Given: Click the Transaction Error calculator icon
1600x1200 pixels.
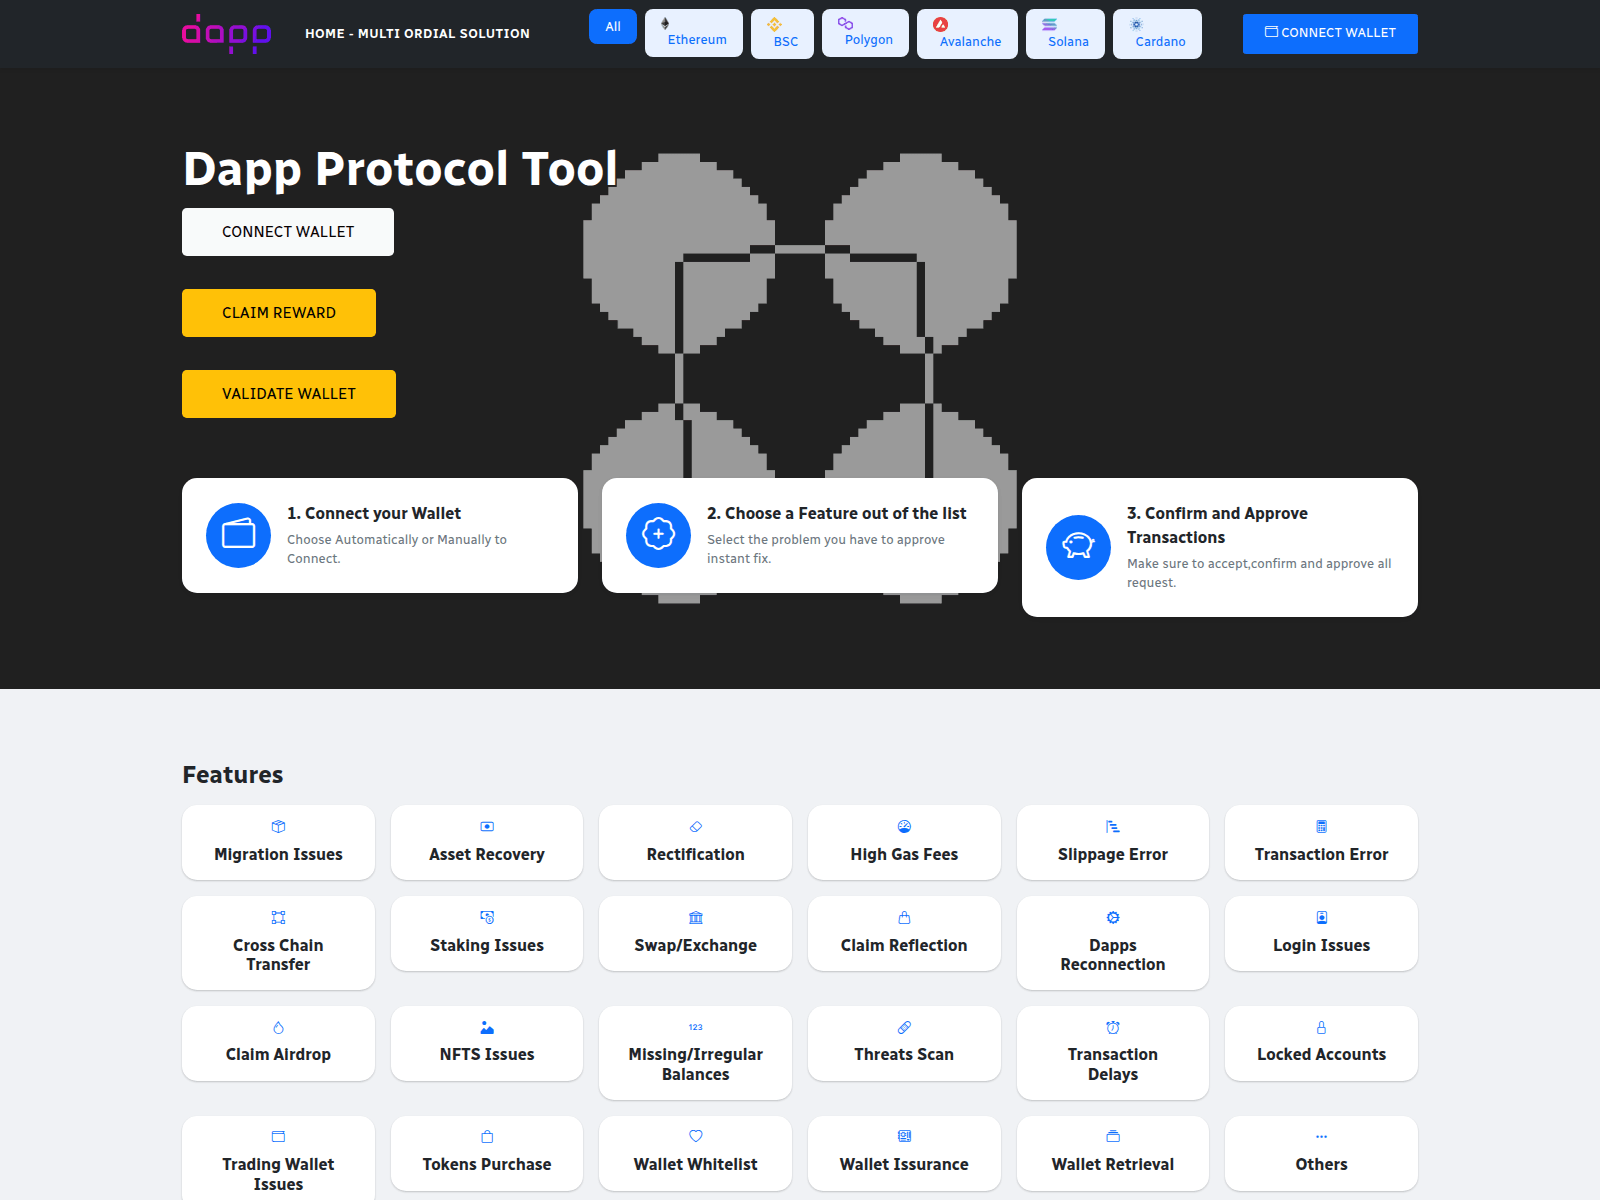Looking at the screenshot, I should pos(1322,827).
